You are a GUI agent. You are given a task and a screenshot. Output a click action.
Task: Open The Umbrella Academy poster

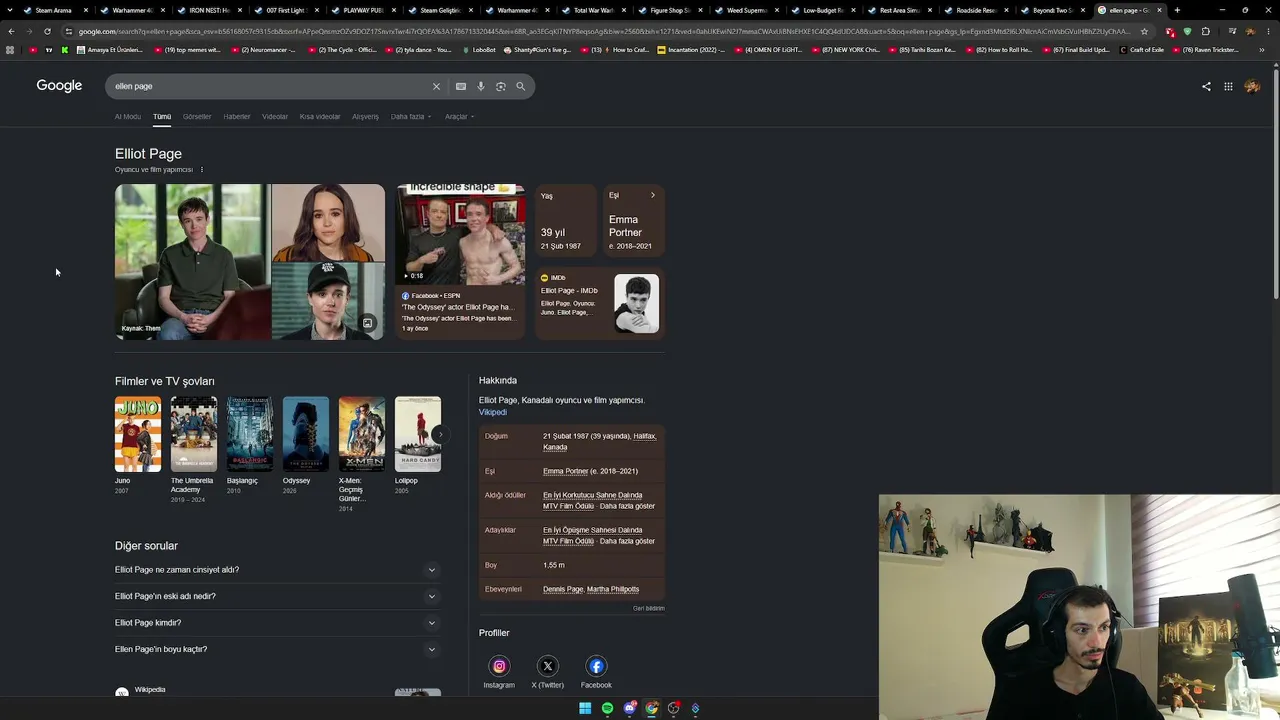coord(194,434)
